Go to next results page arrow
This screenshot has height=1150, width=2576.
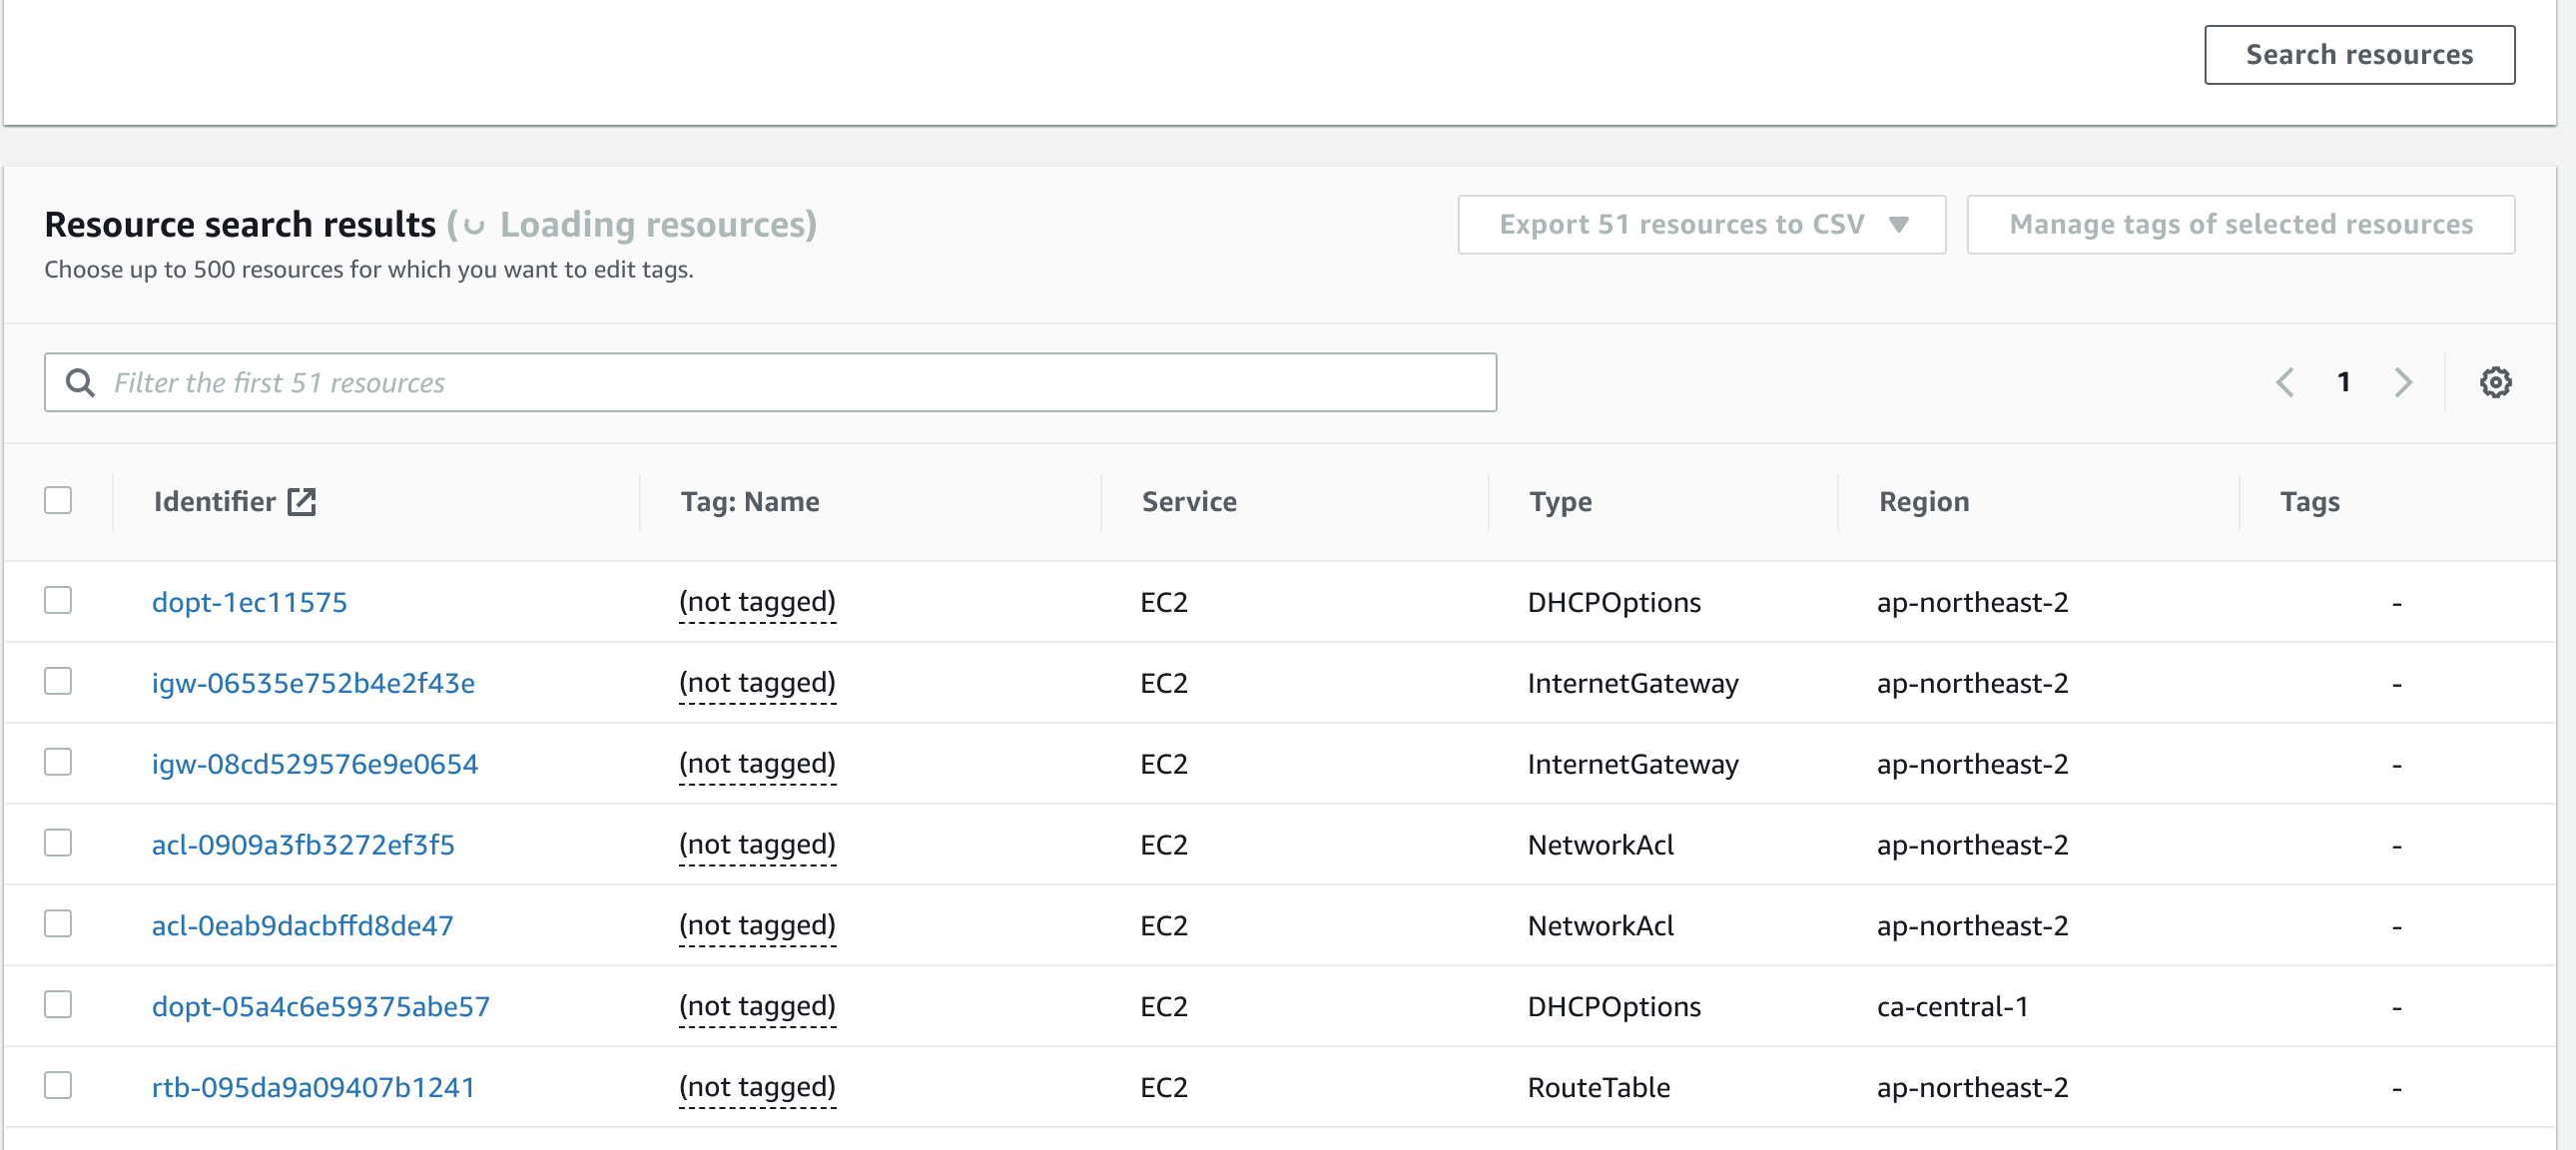click(2403, 382)
